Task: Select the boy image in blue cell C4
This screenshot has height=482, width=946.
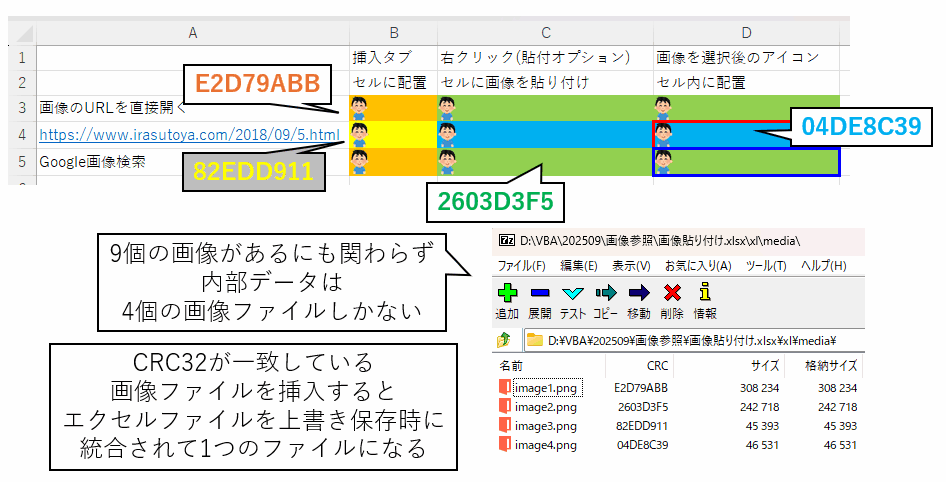Action: [x=447, y=135]
